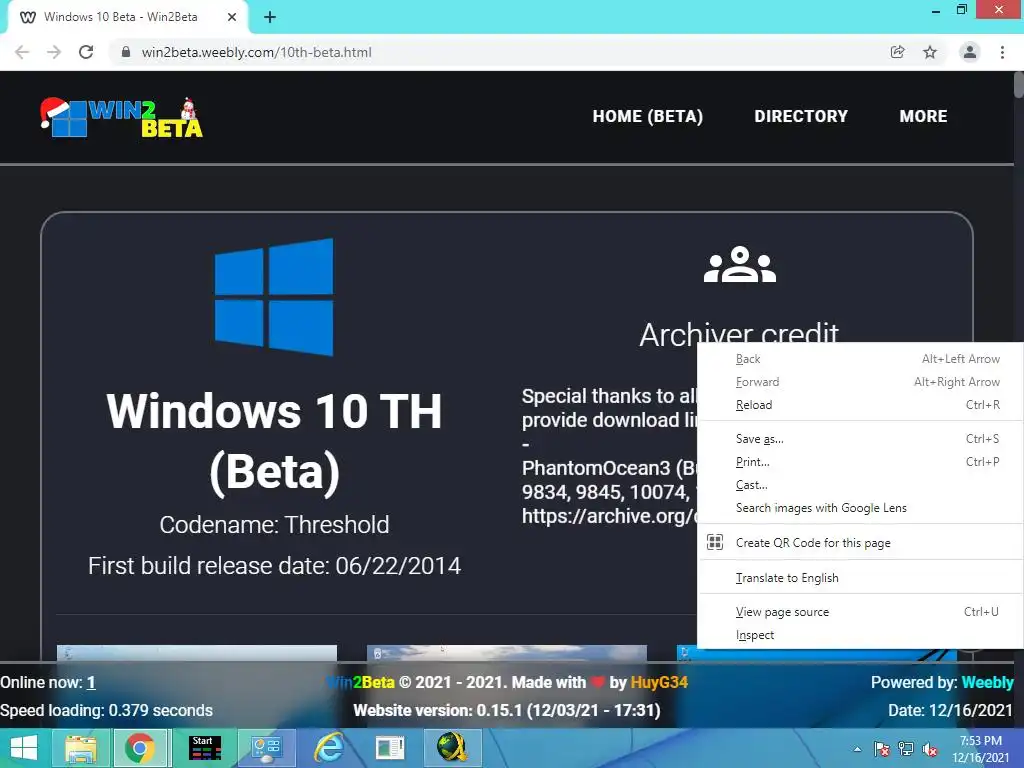Click the blue Windows 10 logo image

tap(274, 297)
